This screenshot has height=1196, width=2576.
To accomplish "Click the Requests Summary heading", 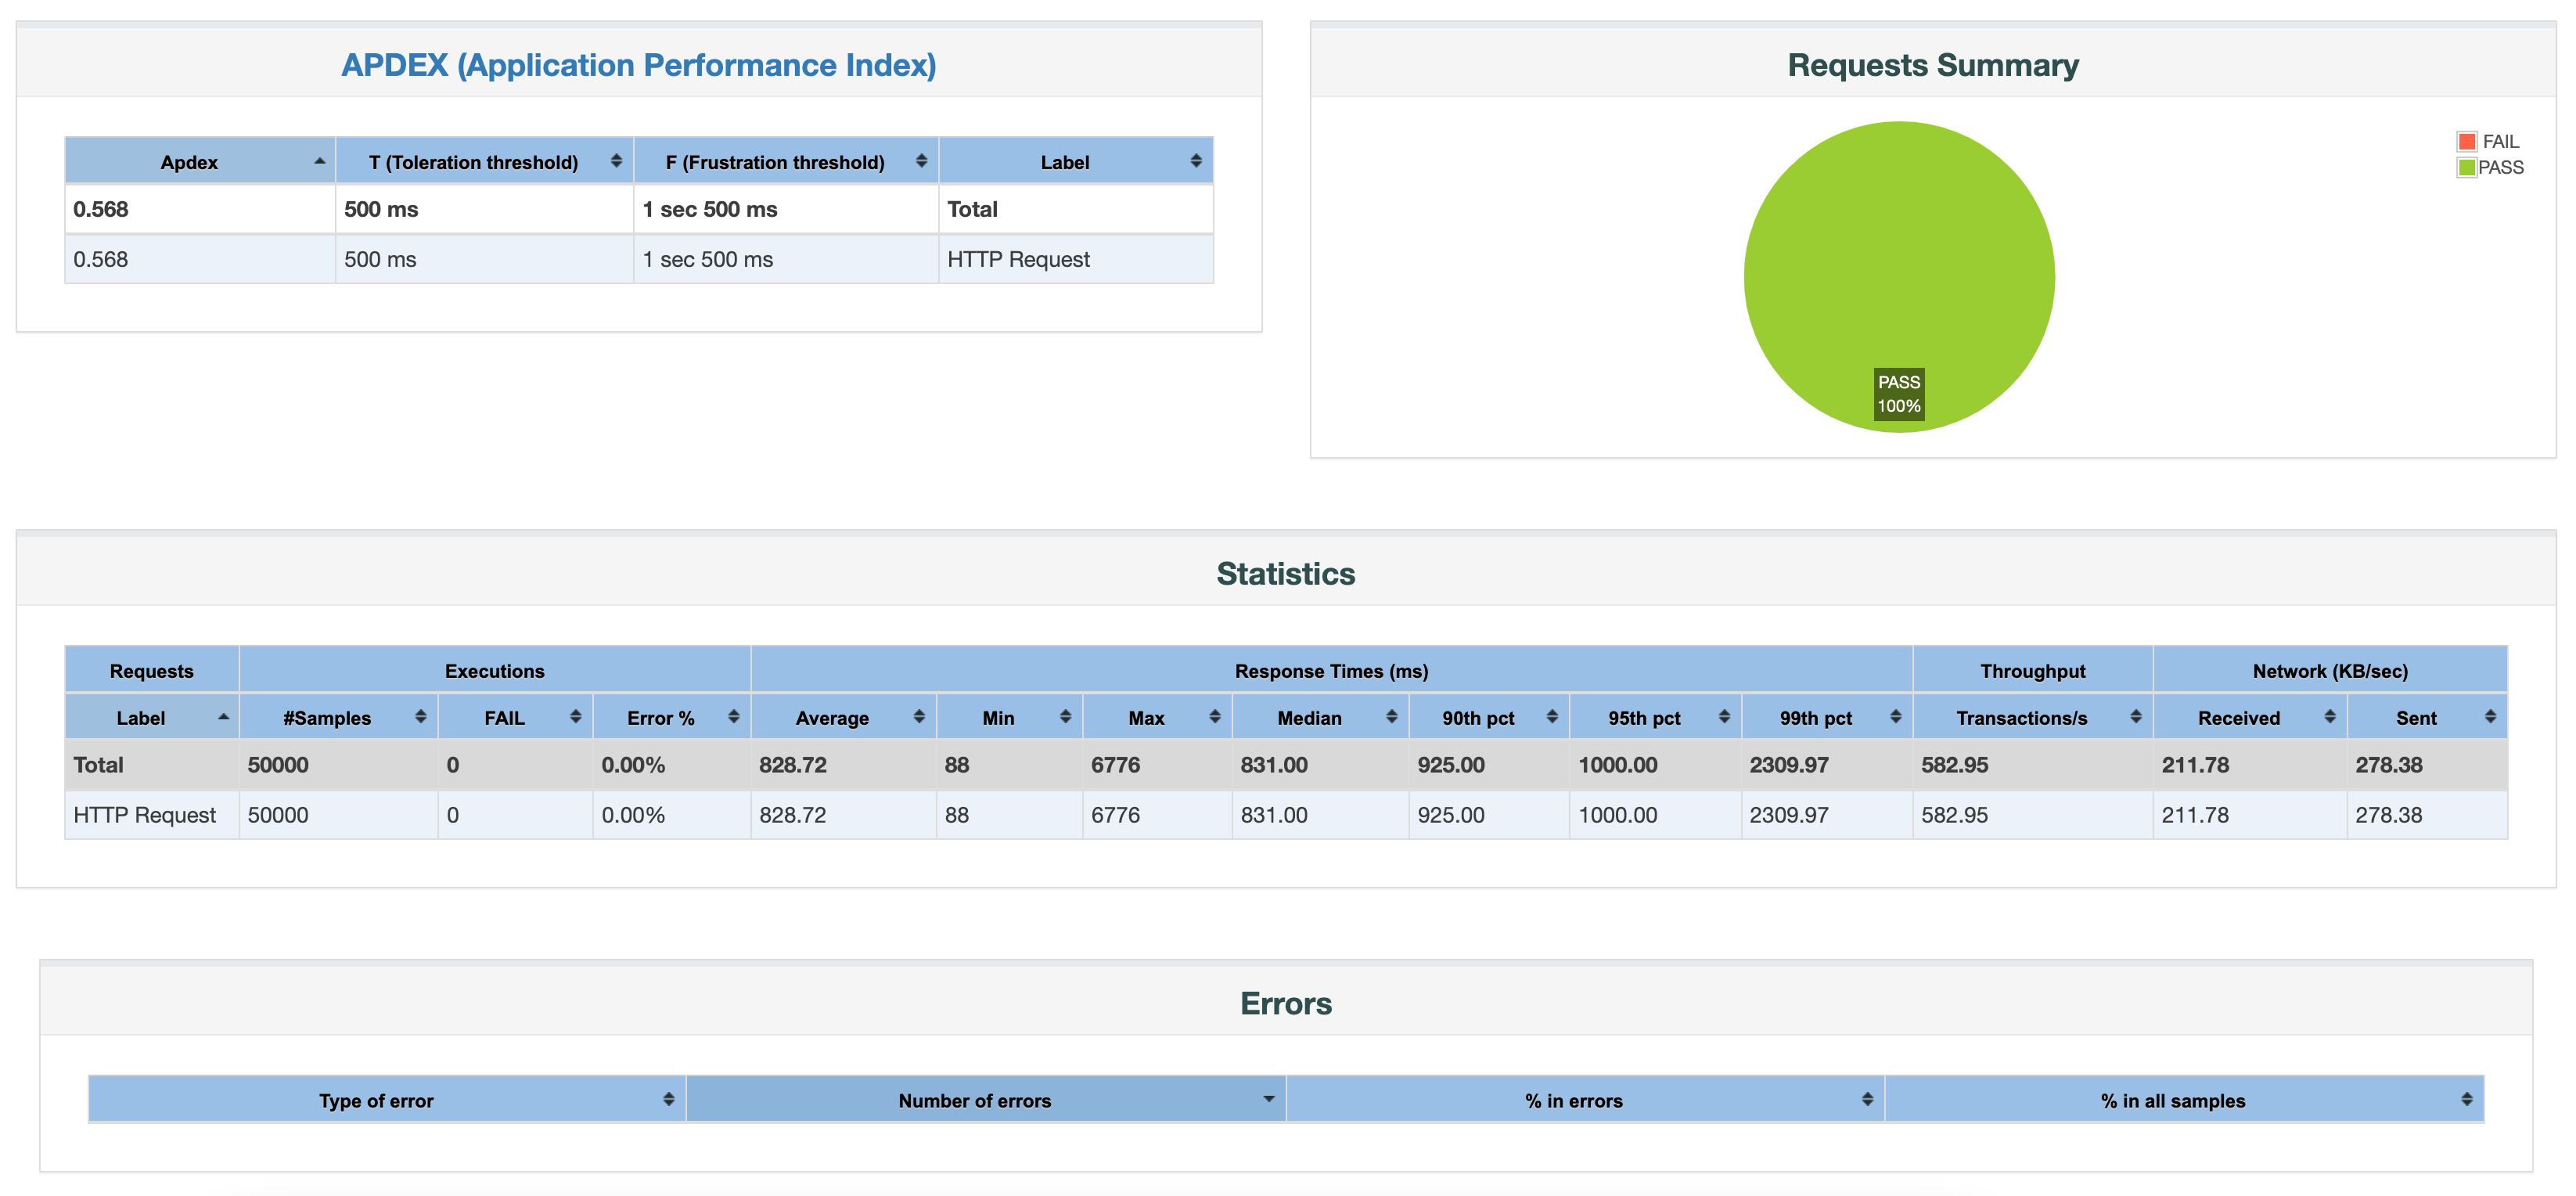I will (x=1932, y=65).
